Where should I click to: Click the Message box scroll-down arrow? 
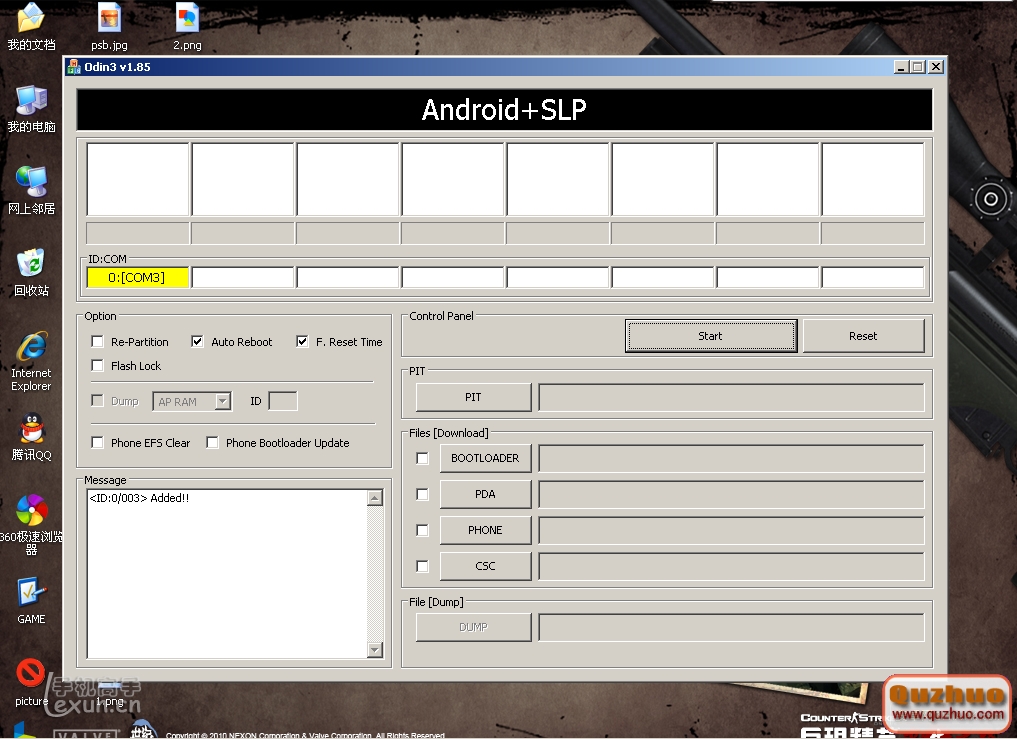click(x=375, y=650)
